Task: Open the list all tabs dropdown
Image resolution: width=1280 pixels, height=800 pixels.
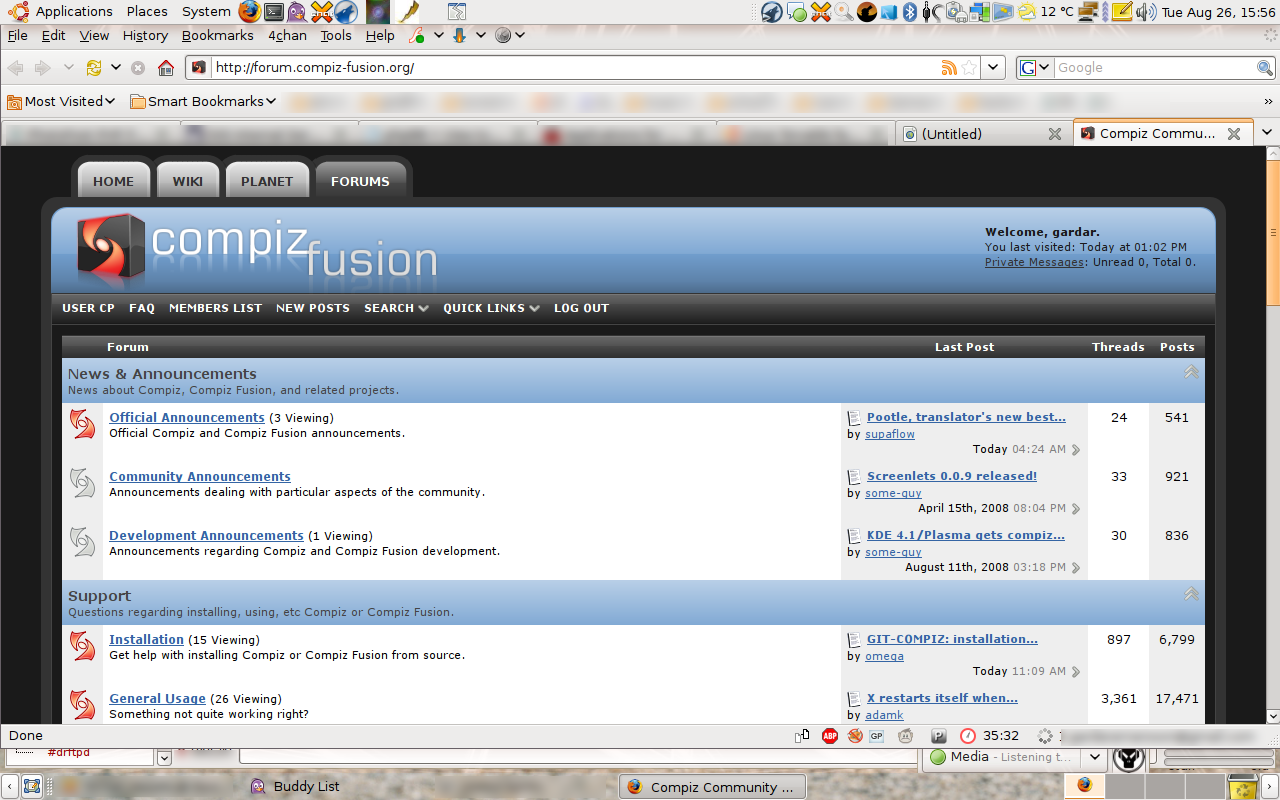Action: tap(1267, 133)
